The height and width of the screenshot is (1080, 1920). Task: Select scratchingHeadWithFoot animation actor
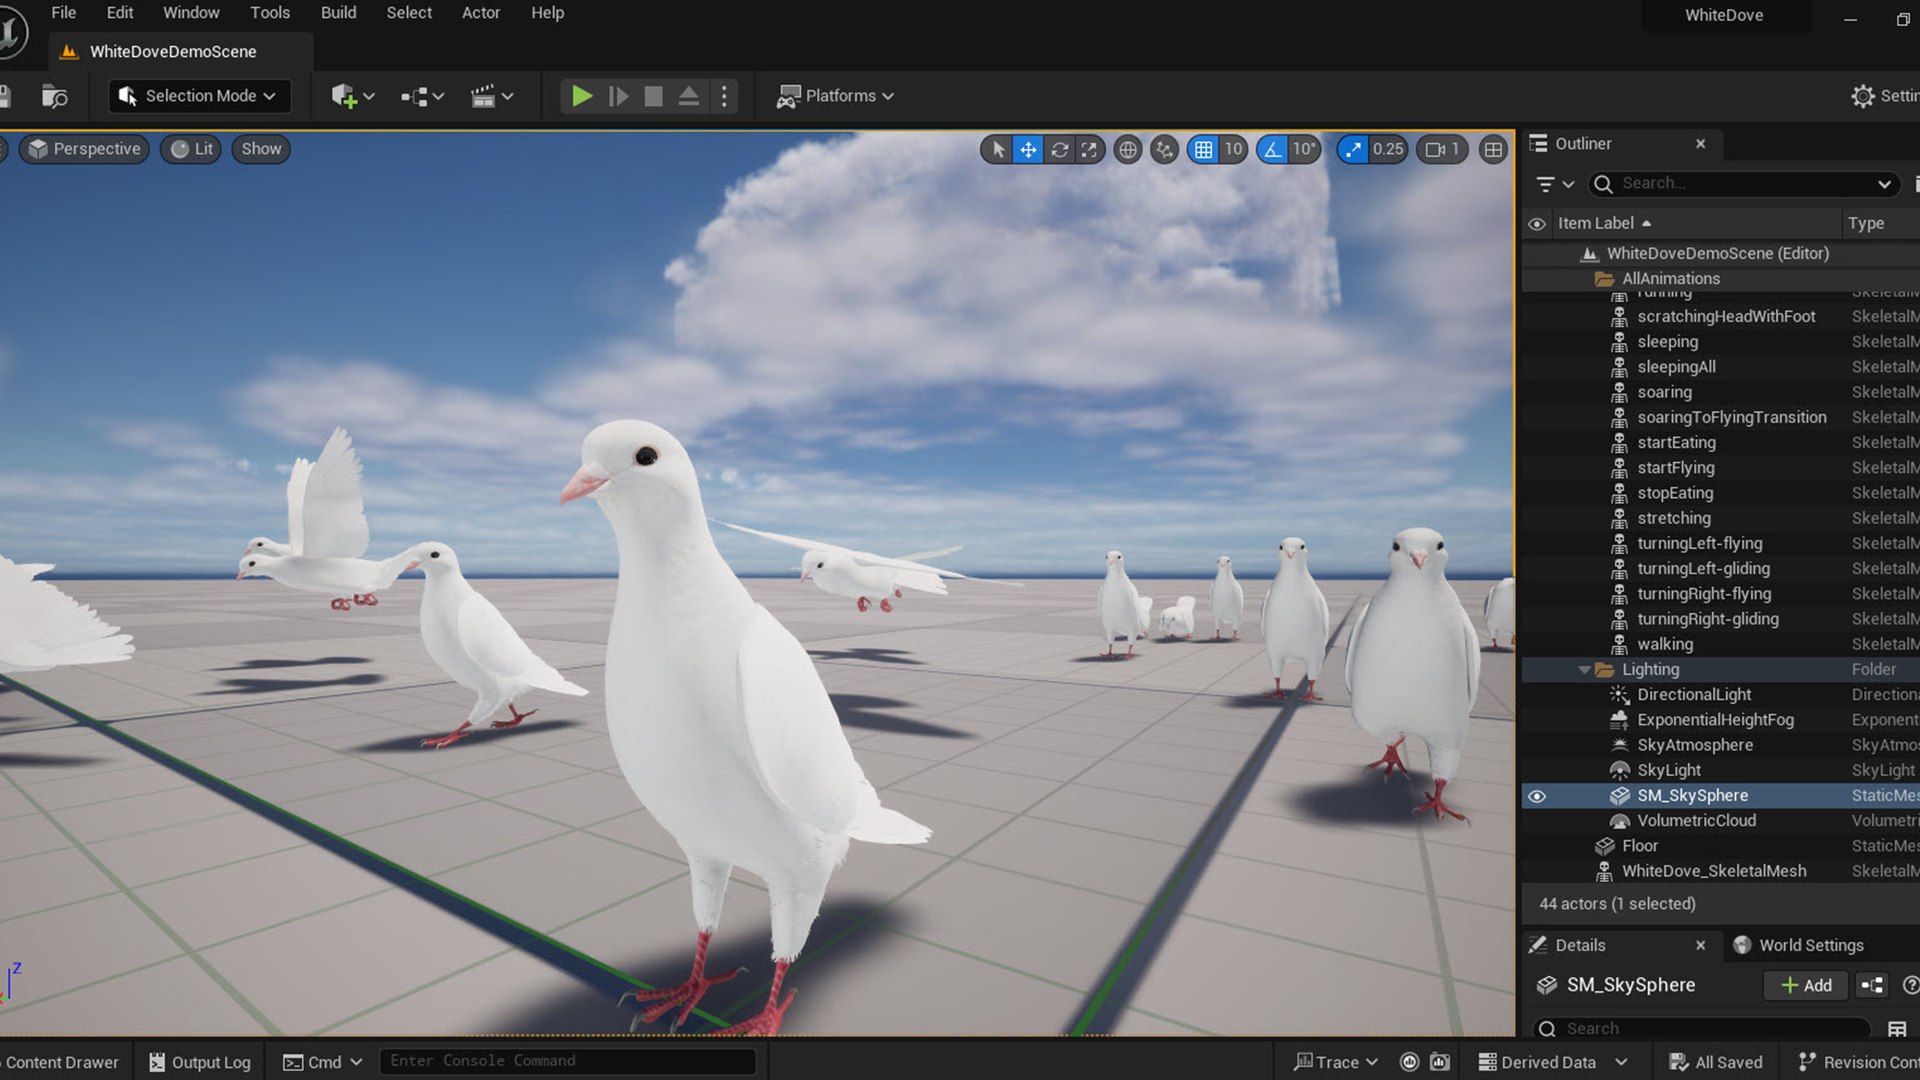click(x=1726, y=317)
